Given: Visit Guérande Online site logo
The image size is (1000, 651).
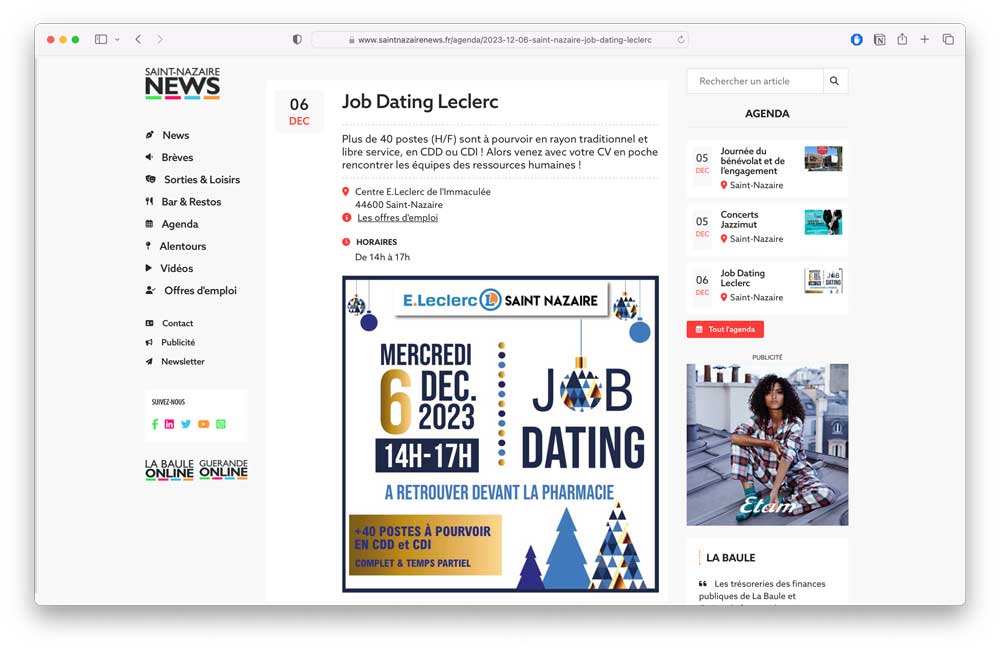Looking at the screenshot, I should point(223,469).
